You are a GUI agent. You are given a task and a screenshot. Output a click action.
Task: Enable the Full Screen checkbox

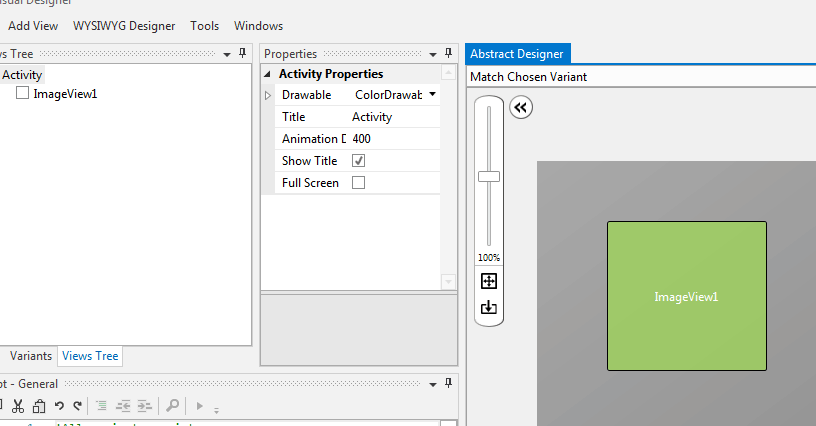359,183
